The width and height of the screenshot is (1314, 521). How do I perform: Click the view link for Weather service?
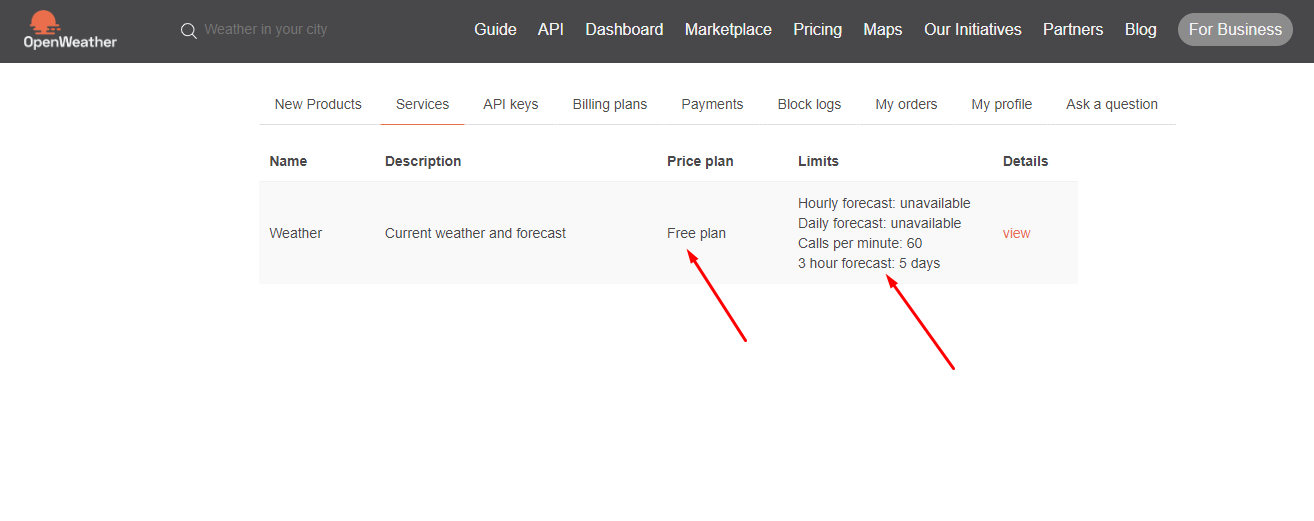tap(1016, 233)
